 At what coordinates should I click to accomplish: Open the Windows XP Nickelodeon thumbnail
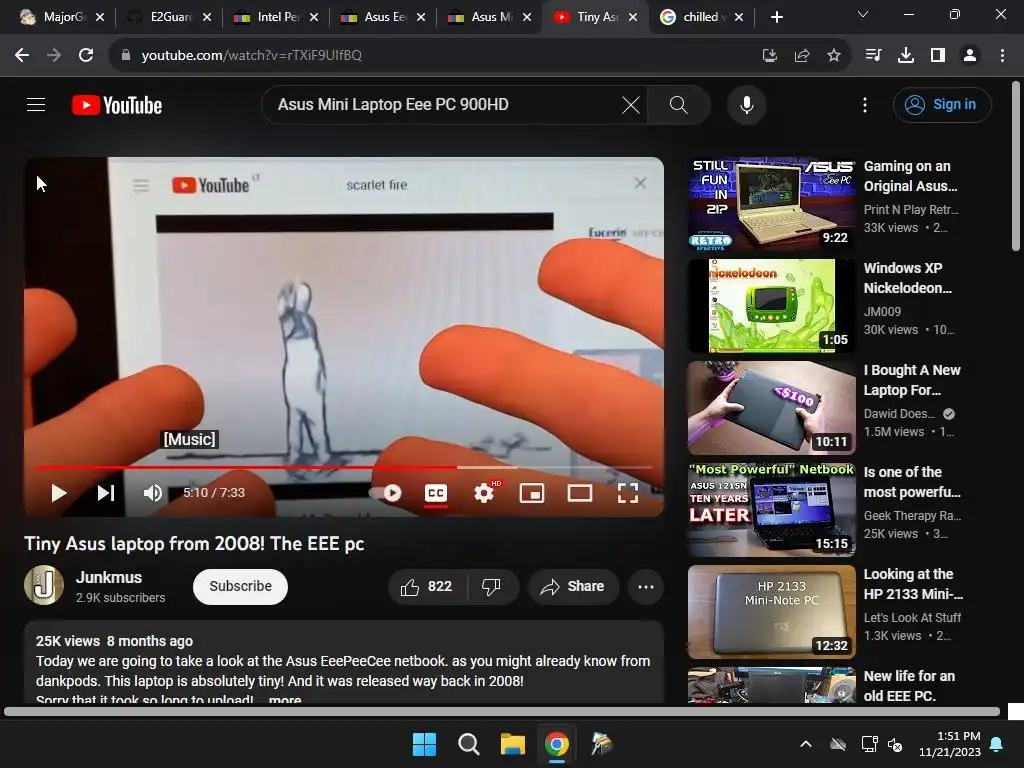point(771,306)
